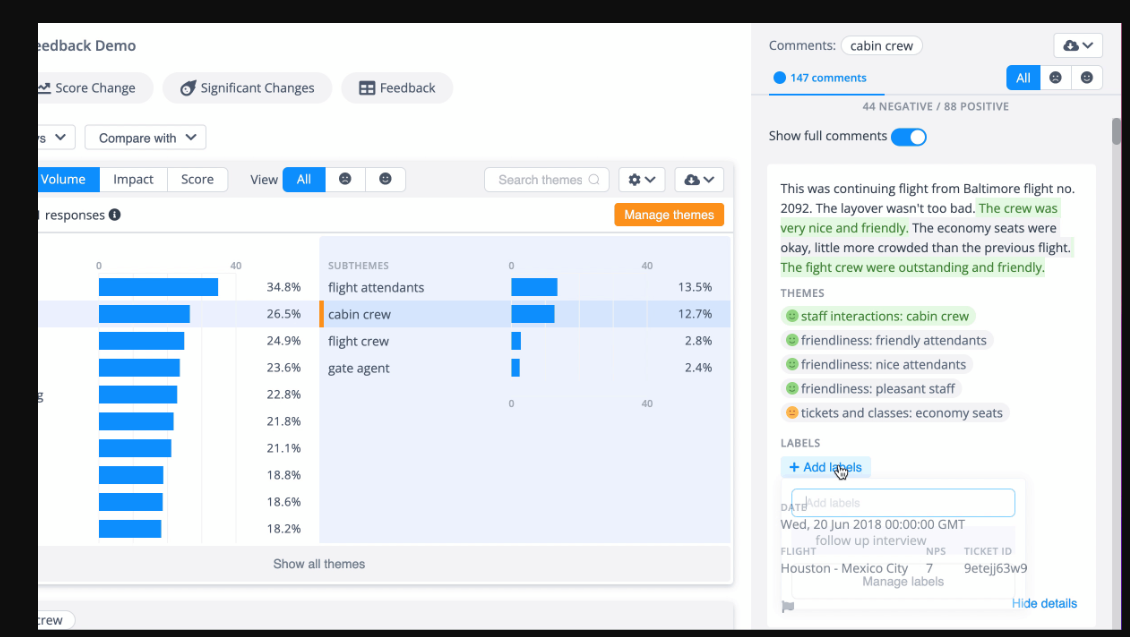Image resolution: width=1130 pixels, height=637 pixels.
Task: Filter themes view by positive smiley face
Action: [386, 179]
